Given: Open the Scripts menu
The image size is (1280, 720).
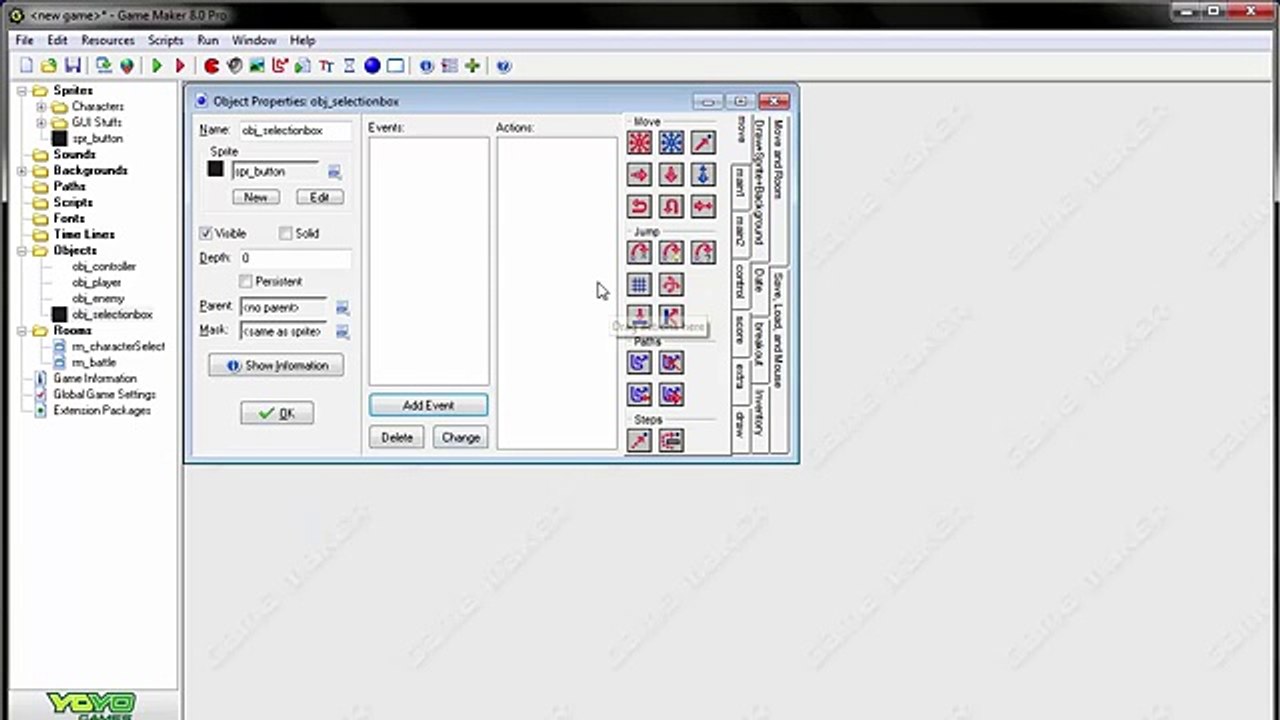Looking at the screenshot, I should tap(166, 41).
